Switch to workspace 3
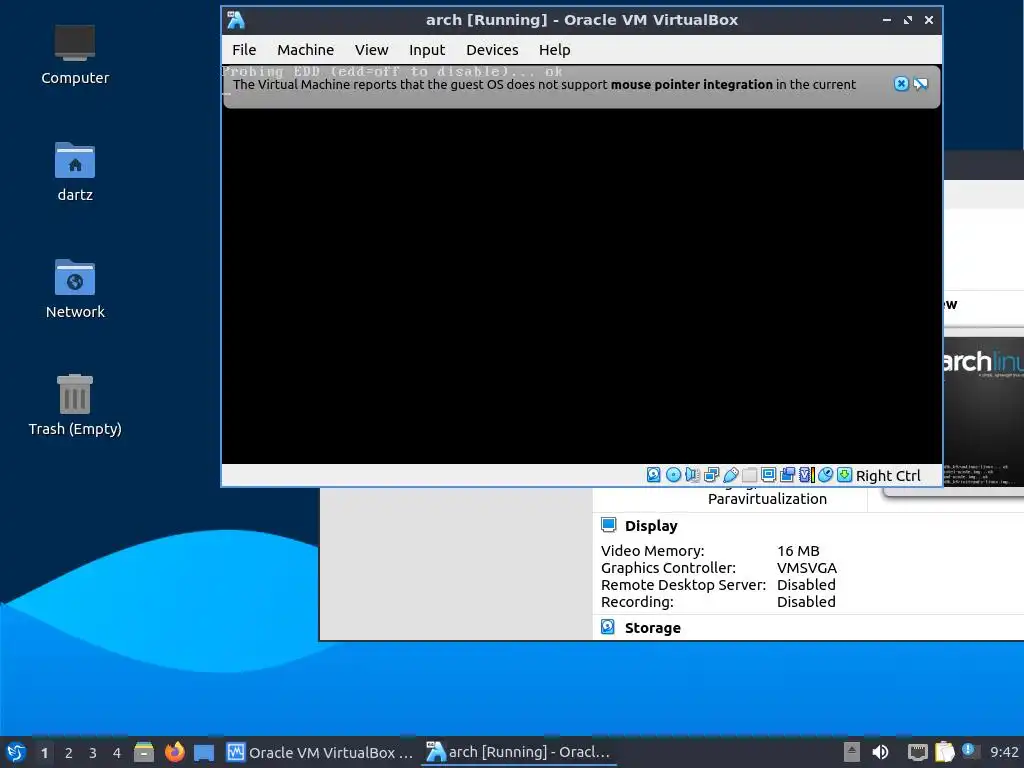Viewport: 1024px width, 768px height. [93, 753]
